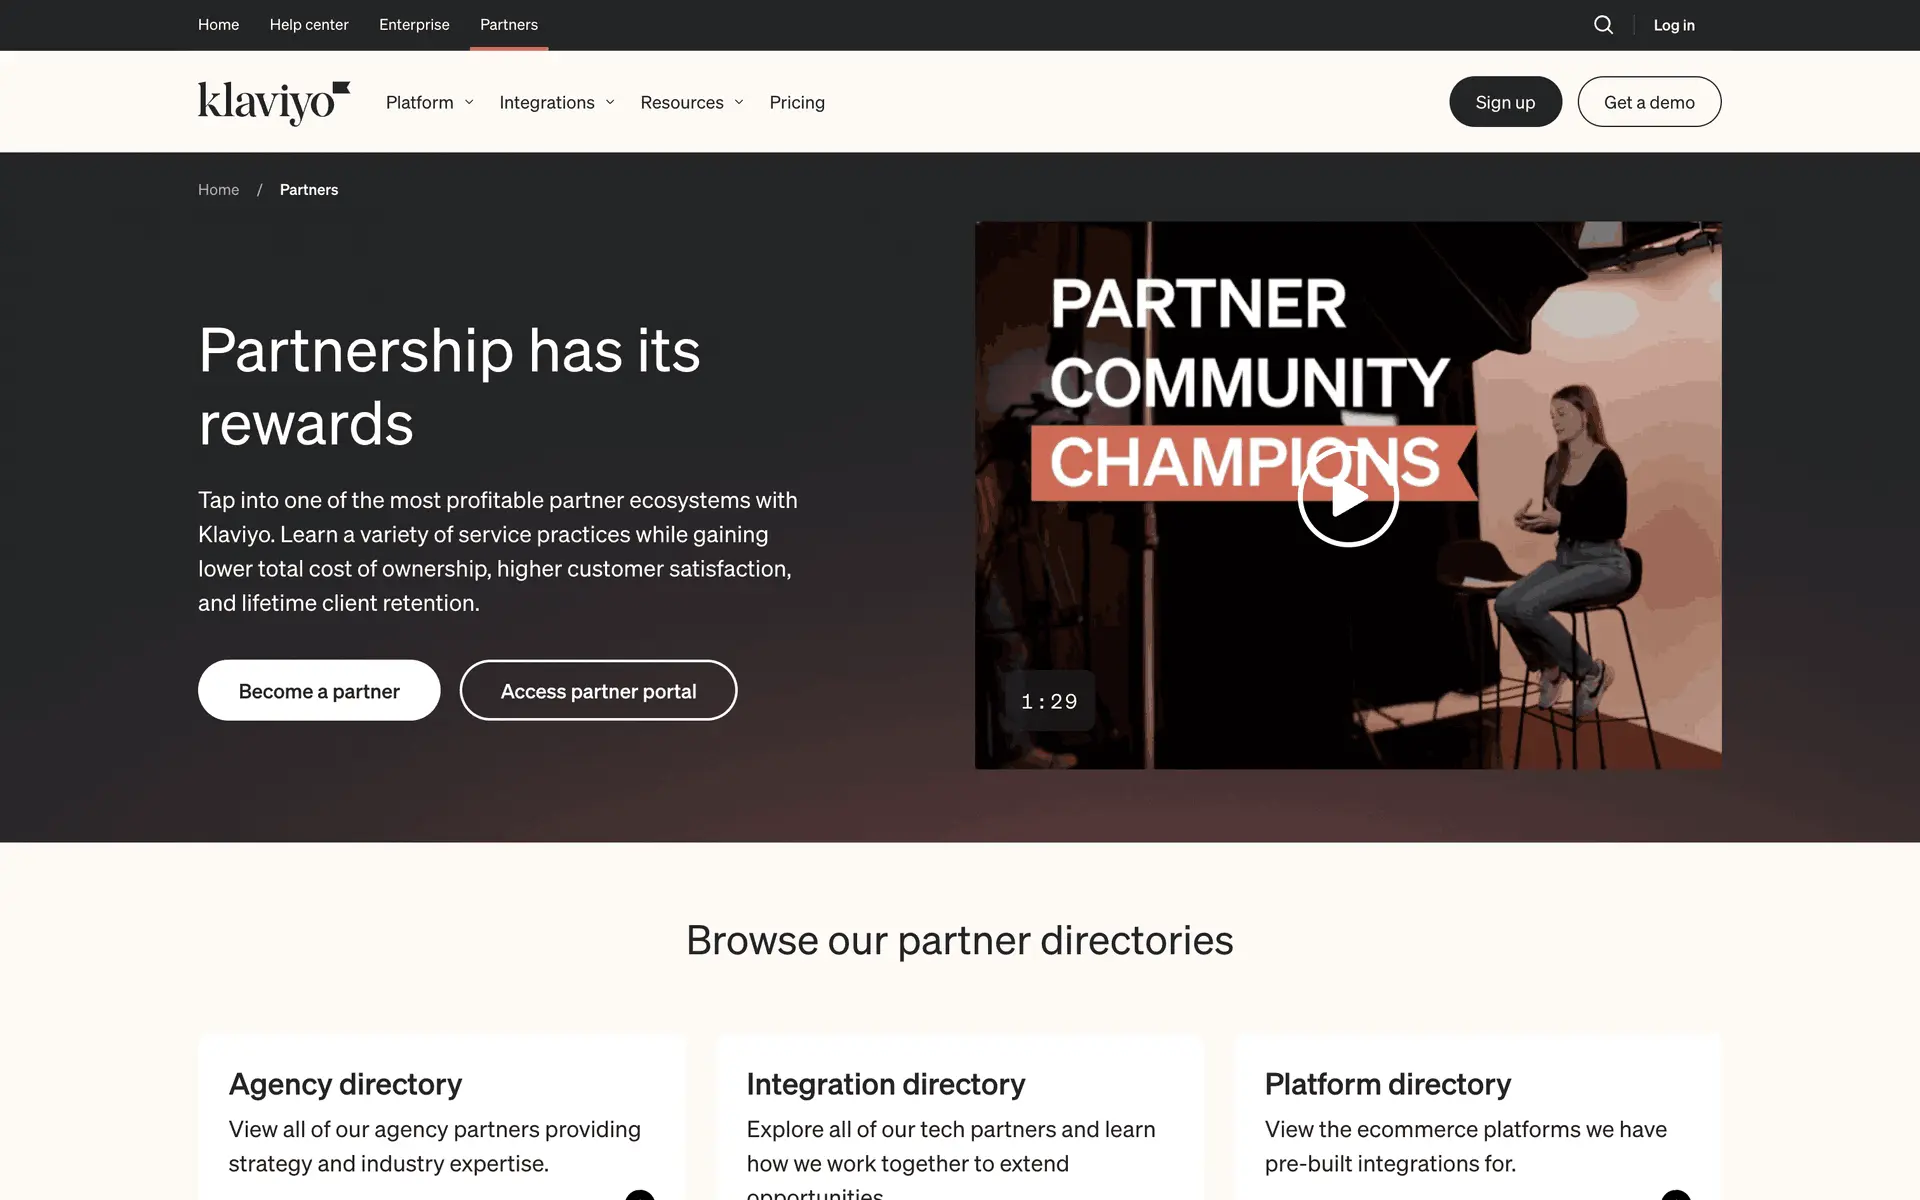The image size is (1920, 1200).
Task: Click the Platform directory arrow icon
Action: point(1676,1195)
